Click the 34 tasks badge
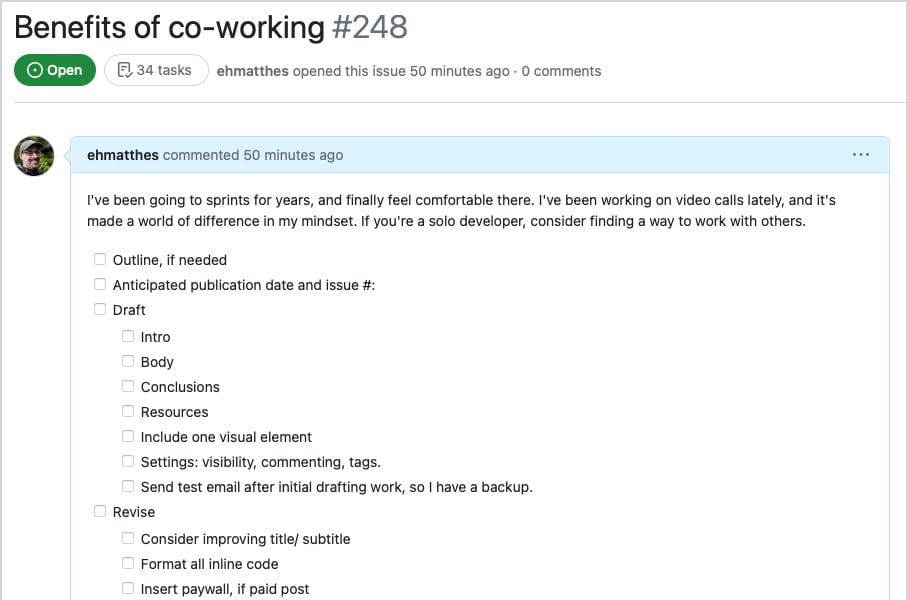This screenshot has width=908, height=600. click(x=156, y=70)
